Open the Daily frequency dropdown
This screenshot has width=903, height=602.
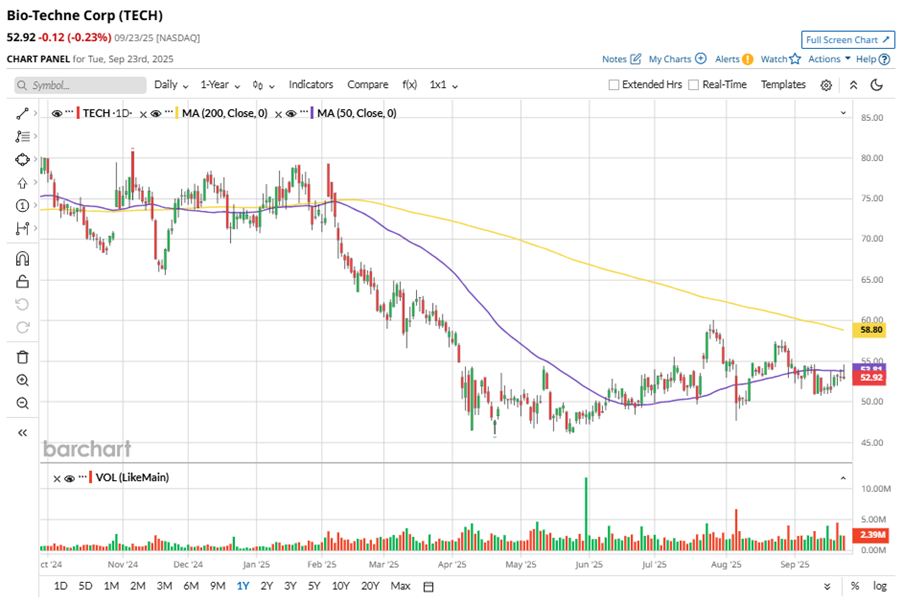[171, 85]
